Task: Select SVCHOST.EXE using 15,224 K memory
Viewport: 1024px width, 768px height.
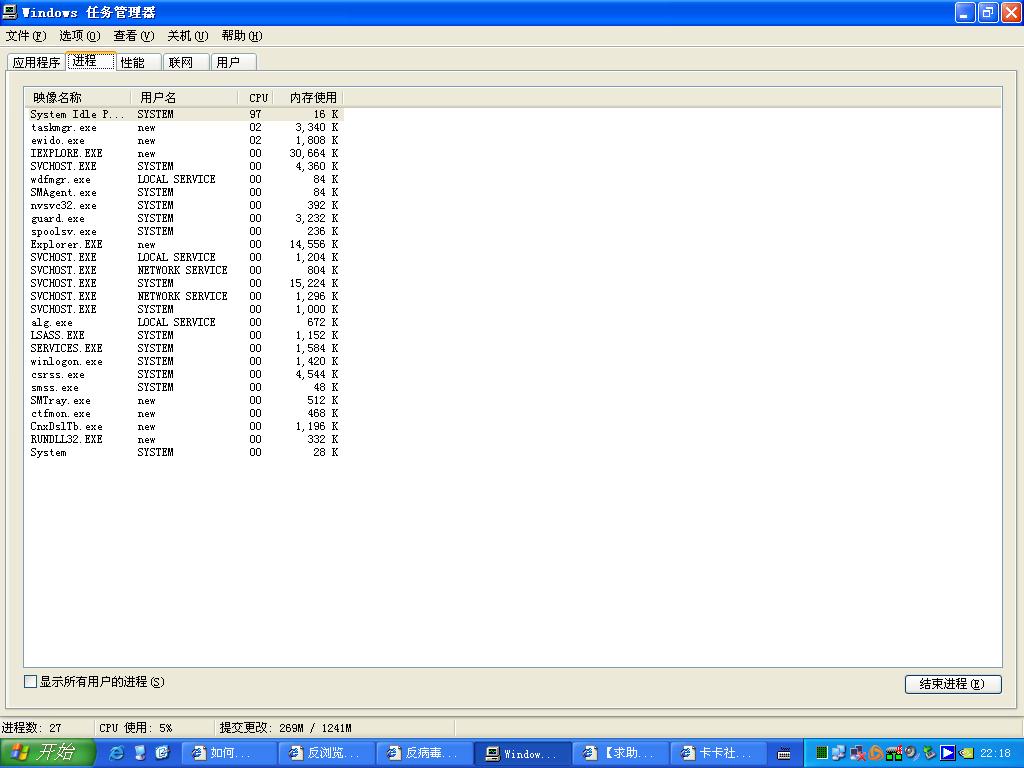Action: 184,283
